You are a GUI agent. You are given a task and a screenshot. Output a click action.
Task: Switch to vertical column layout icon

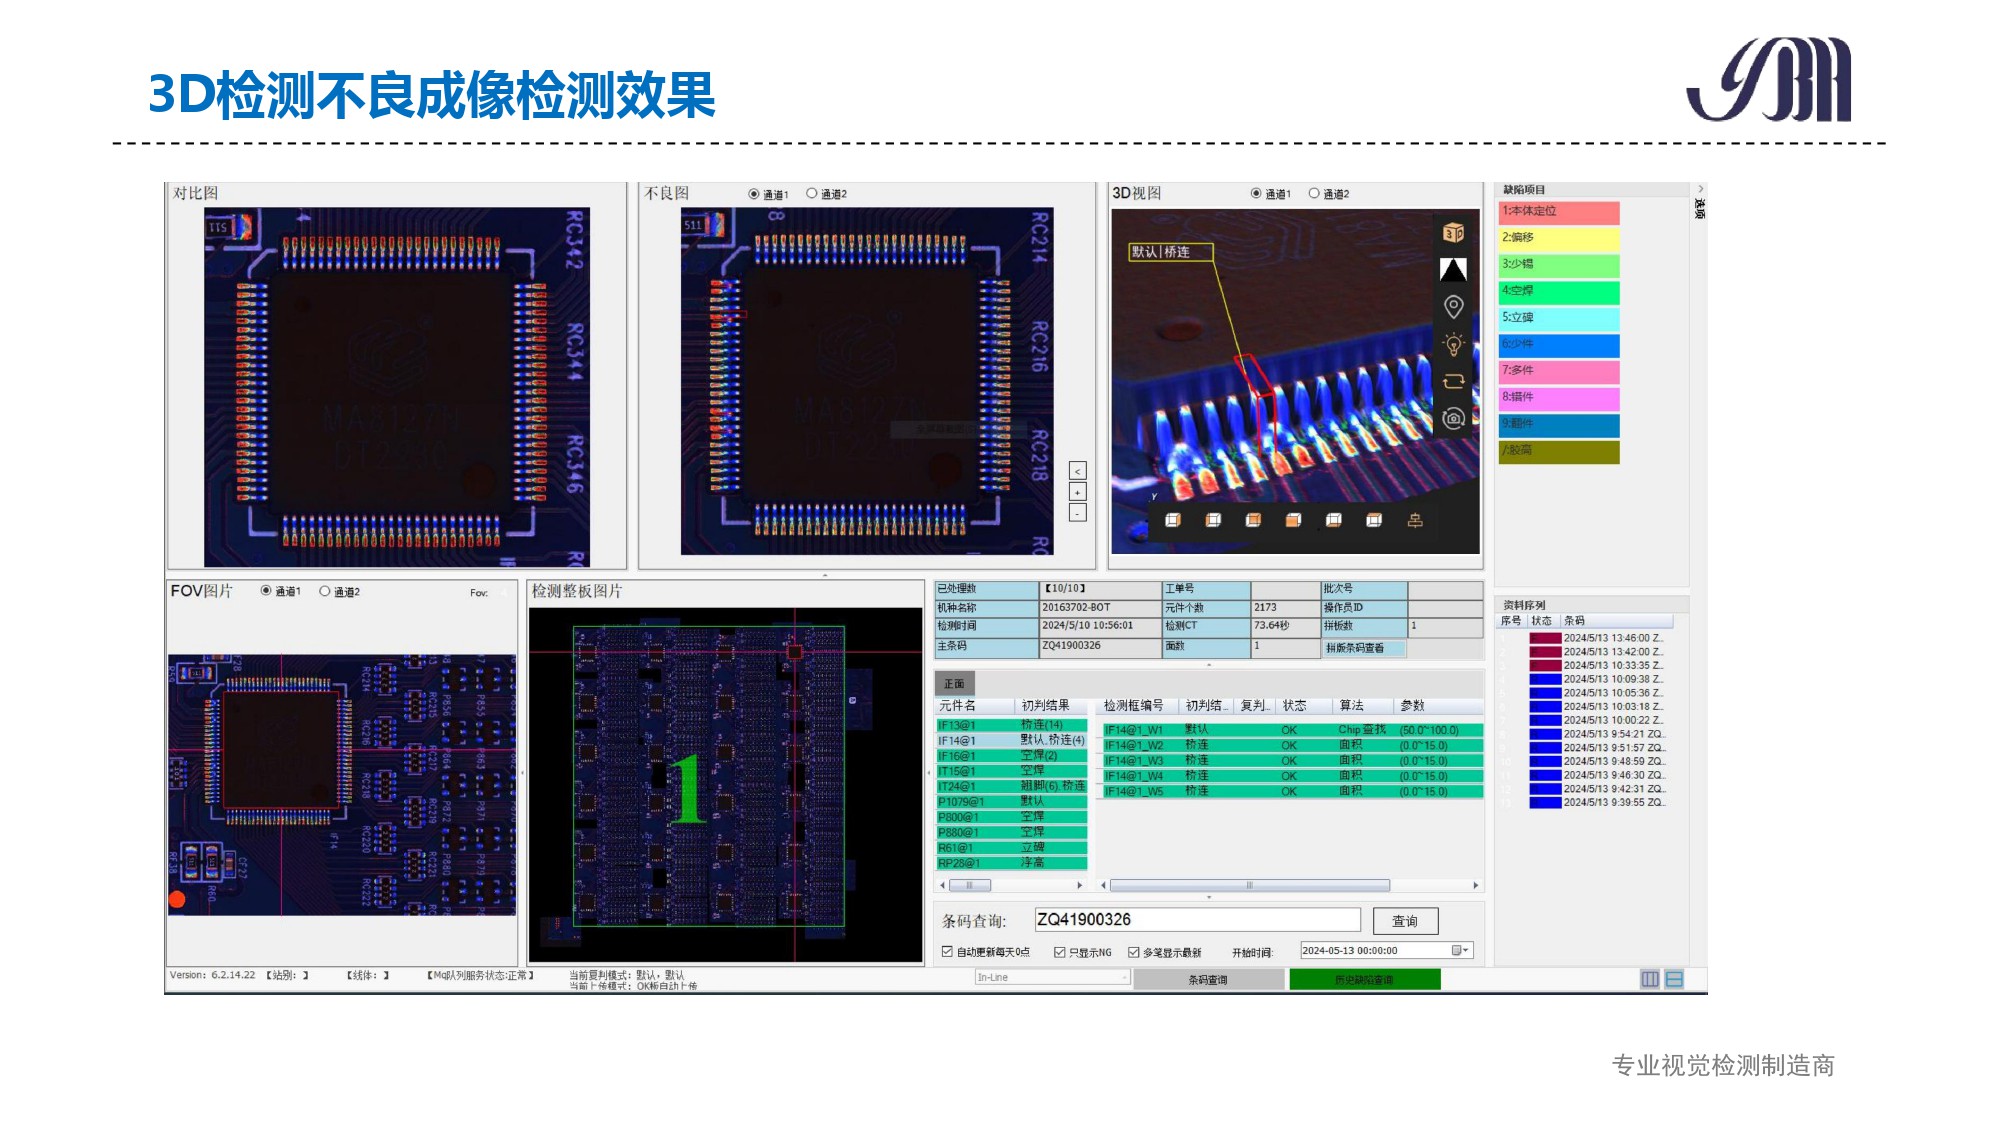[x=1650, y=979]
